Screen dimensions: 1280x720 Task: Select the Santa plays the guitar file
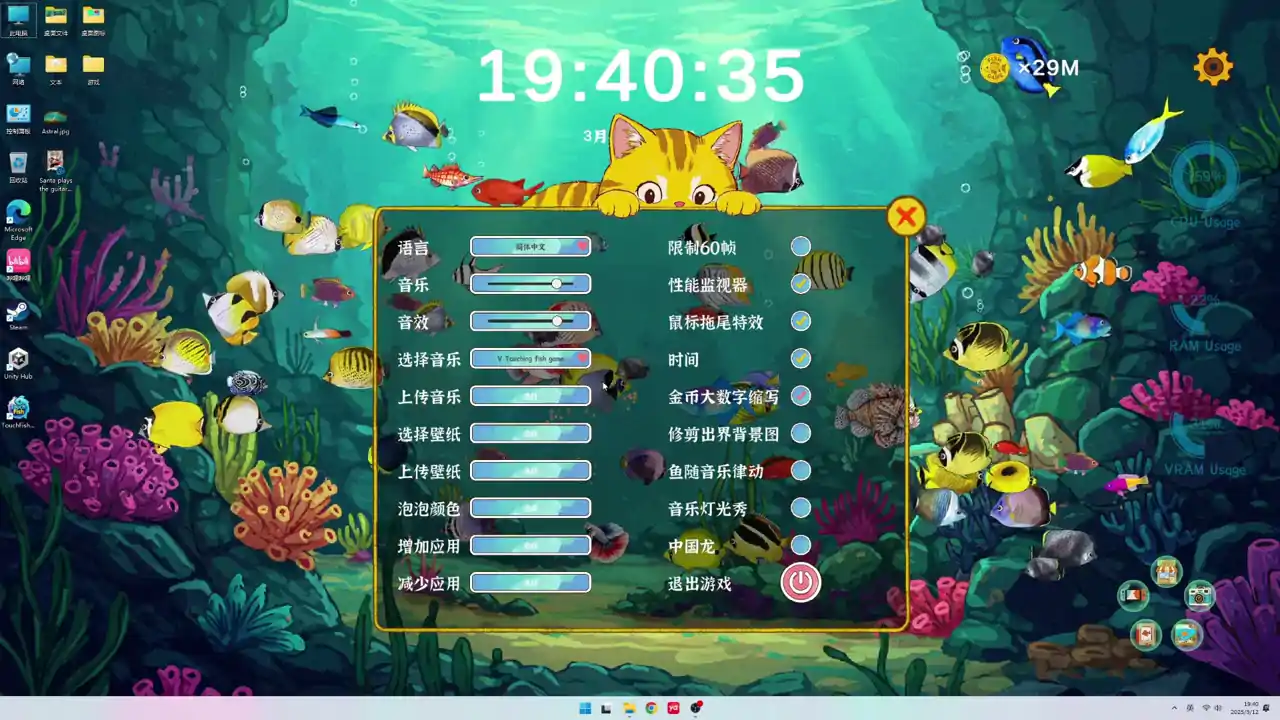56,171
